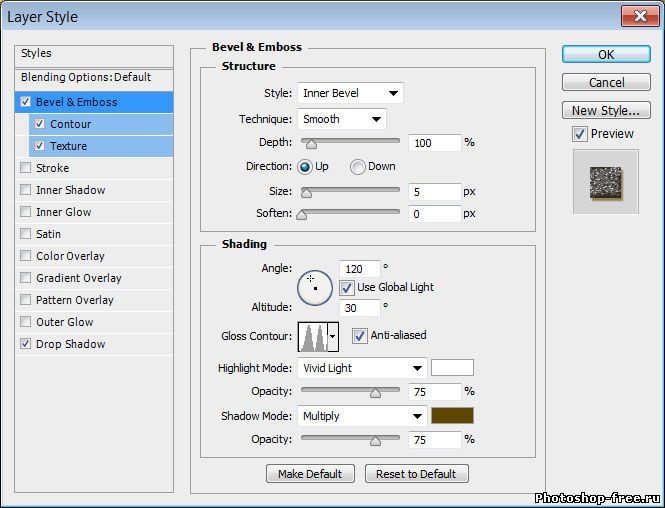Screen dimensions: 665x508
Task: Click the Size input field
Action: (x=434, y=191)
